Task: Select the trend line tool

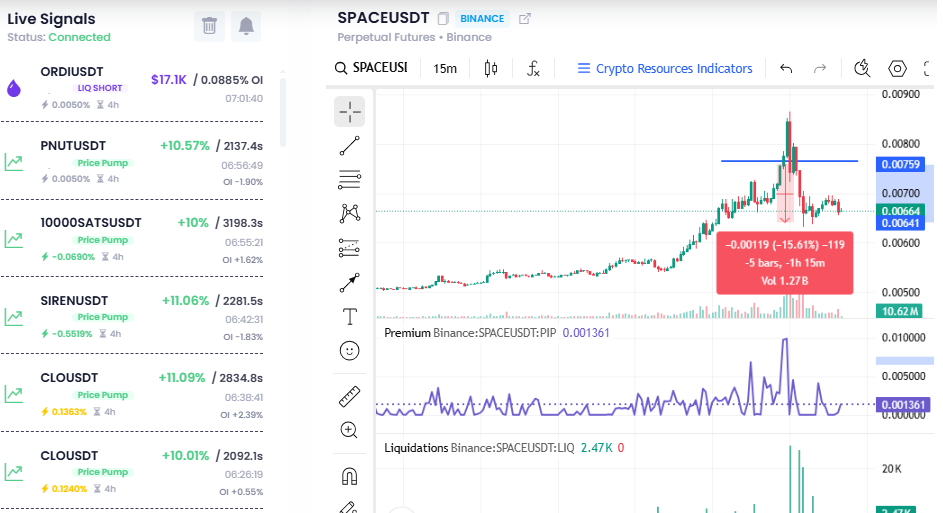Action: pos(349,146)
